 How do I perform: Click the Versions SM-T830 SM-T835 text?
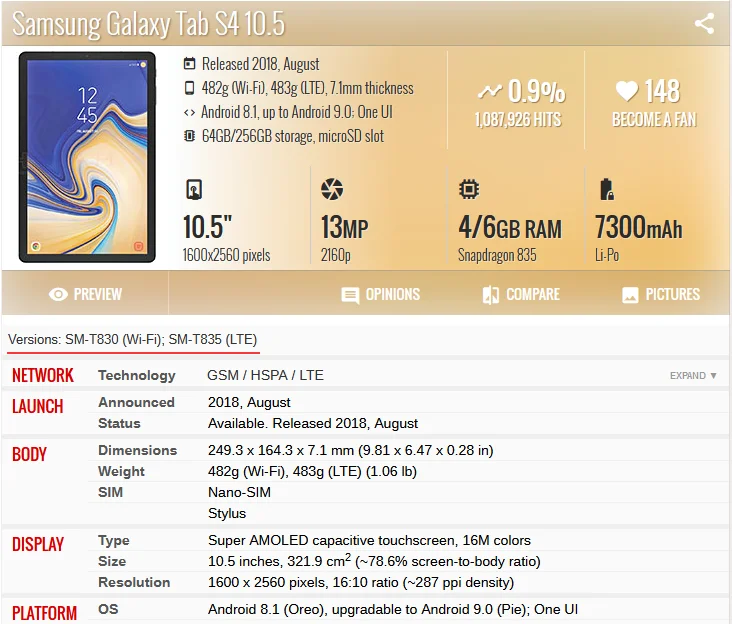click(x=133, y=339)
